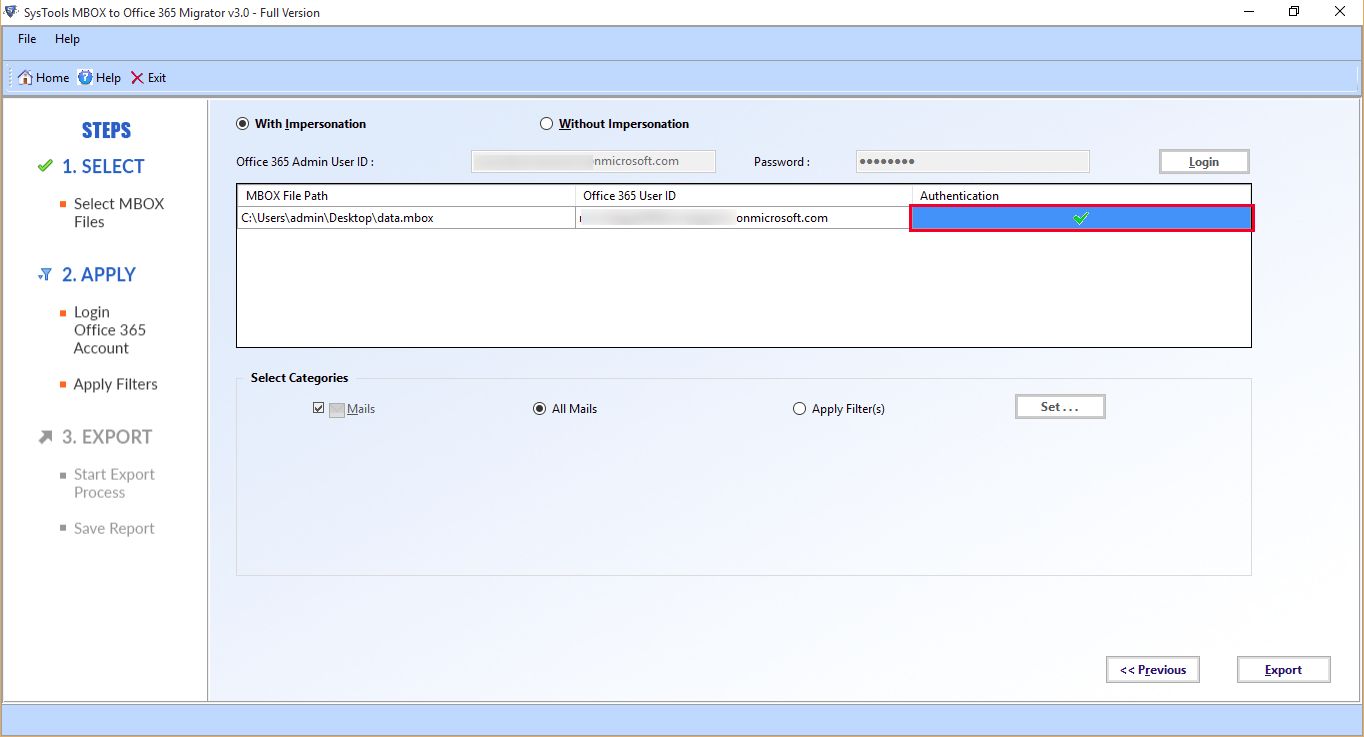Open the File menu
Screen dimensions: 1364x737
point(27,39)
